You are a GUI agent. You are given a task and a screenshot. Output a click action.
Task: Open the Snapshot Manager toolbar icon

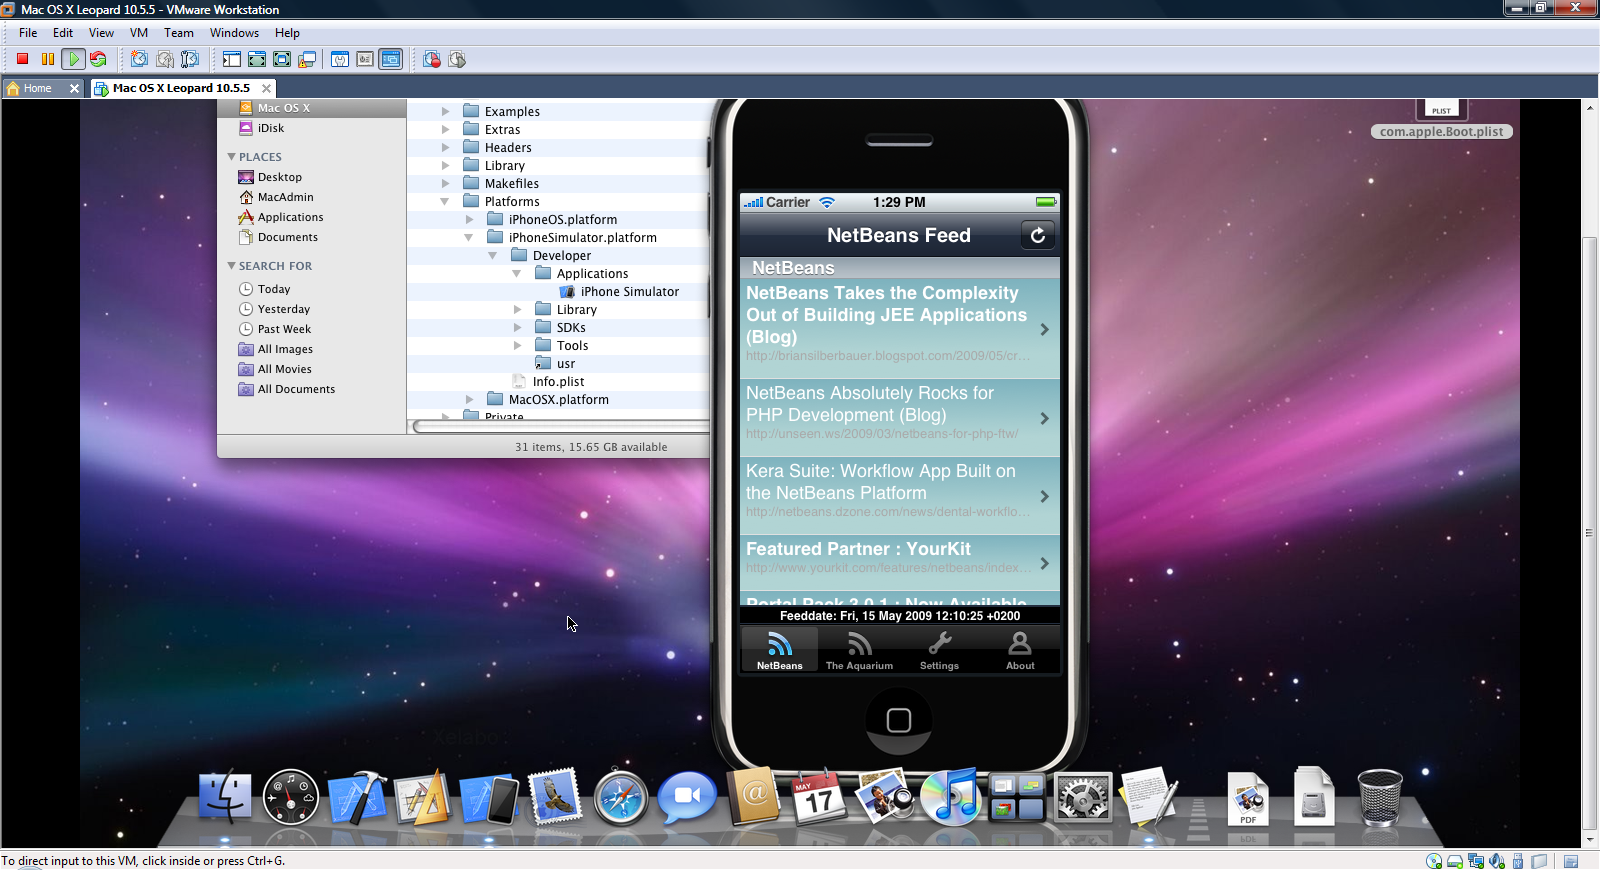click(190, 59)
